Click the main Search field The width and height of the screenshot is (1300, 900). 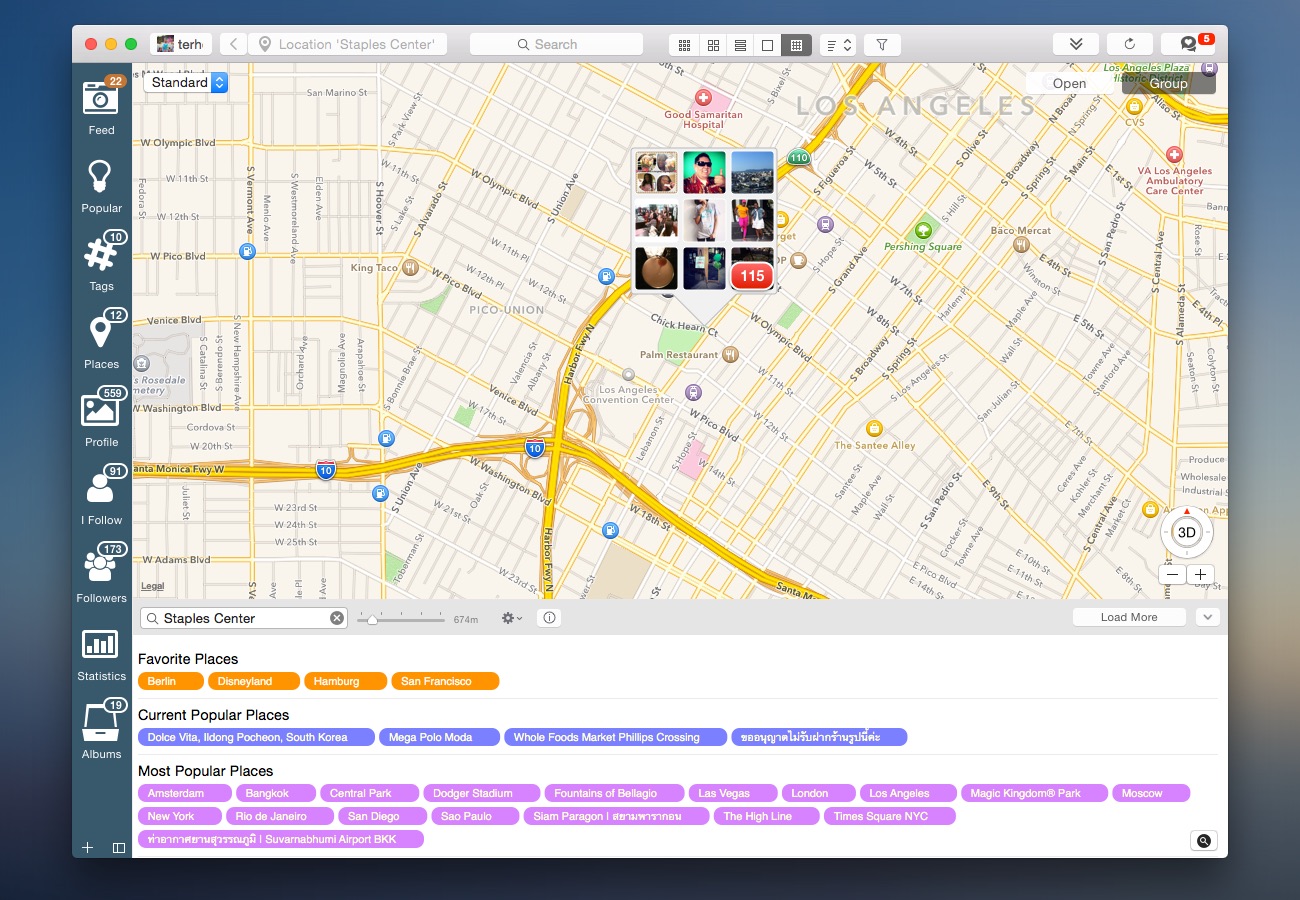tap(556, 44)
